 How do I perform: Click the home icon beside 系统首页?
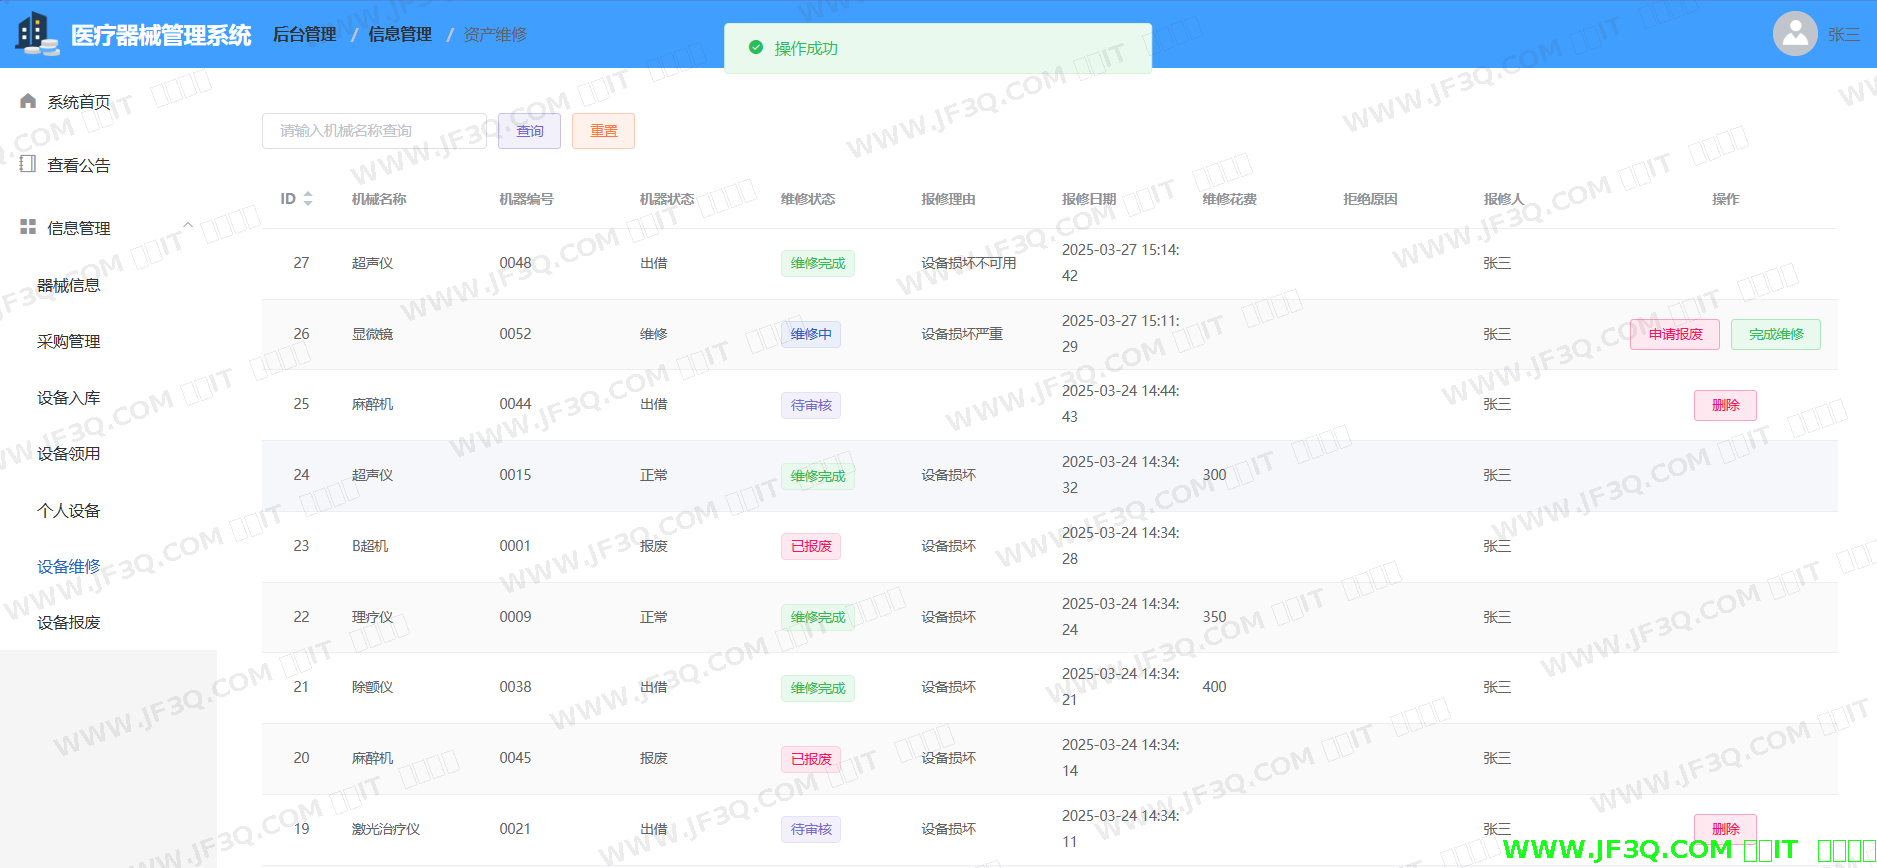click(28, 101)
